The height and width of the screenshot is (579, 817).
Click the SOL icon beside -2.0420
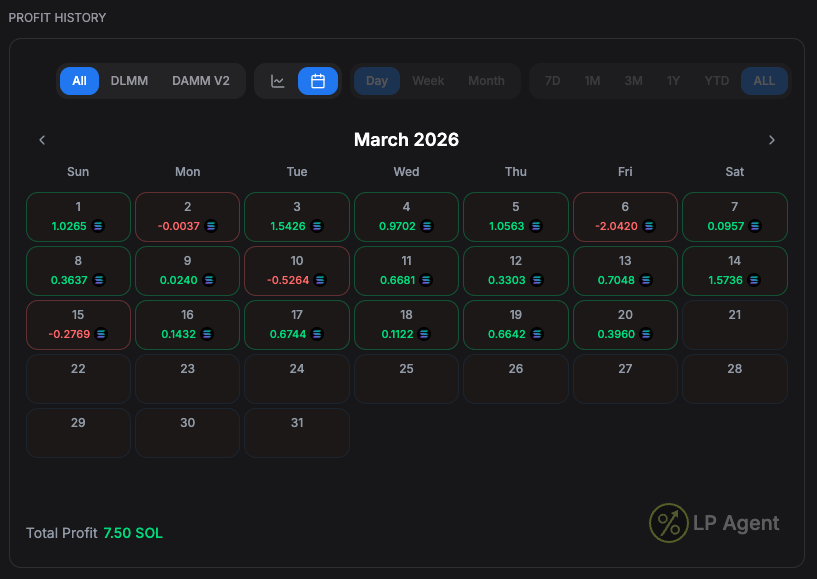[649, 226]
